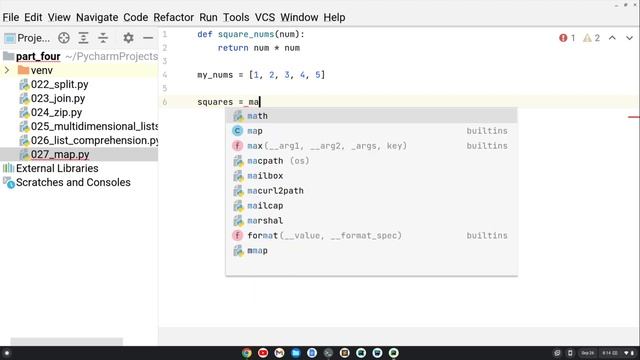Open the Run menu
Image resolution: width=640 pixels, height=360 pixels.
[208, 18]
